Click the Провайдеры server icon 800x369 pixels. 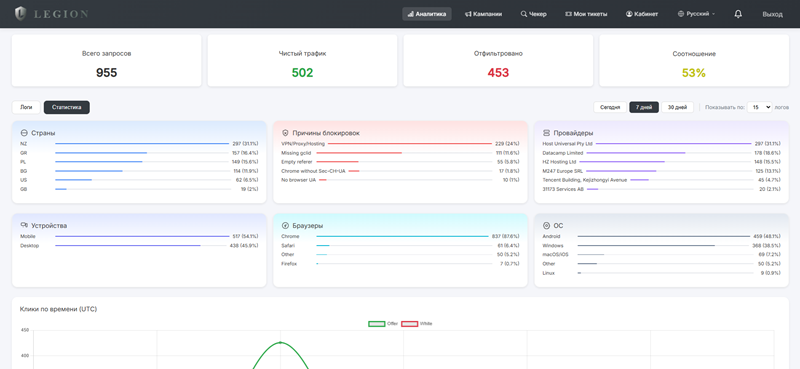(546, 133)
